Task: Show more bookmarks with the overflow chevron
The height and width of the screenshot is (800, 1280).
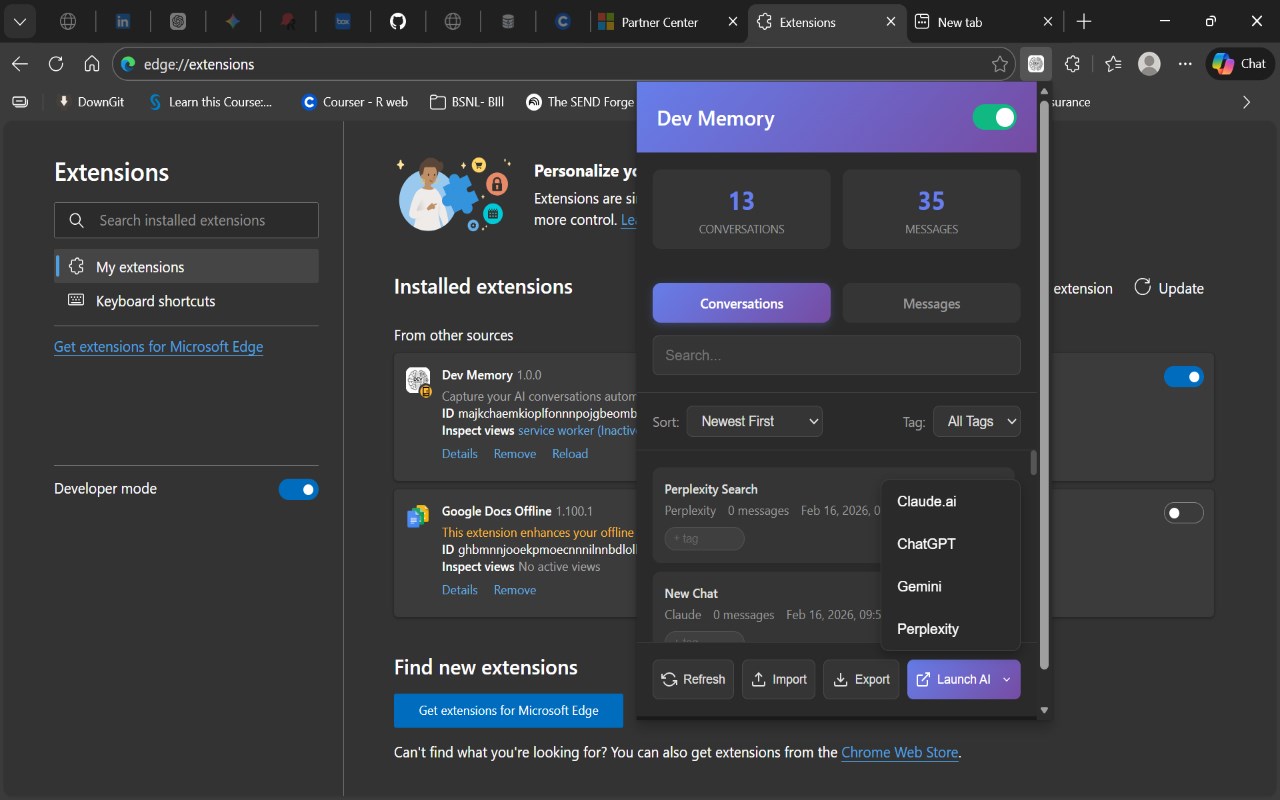Action: click(1246, 102)
